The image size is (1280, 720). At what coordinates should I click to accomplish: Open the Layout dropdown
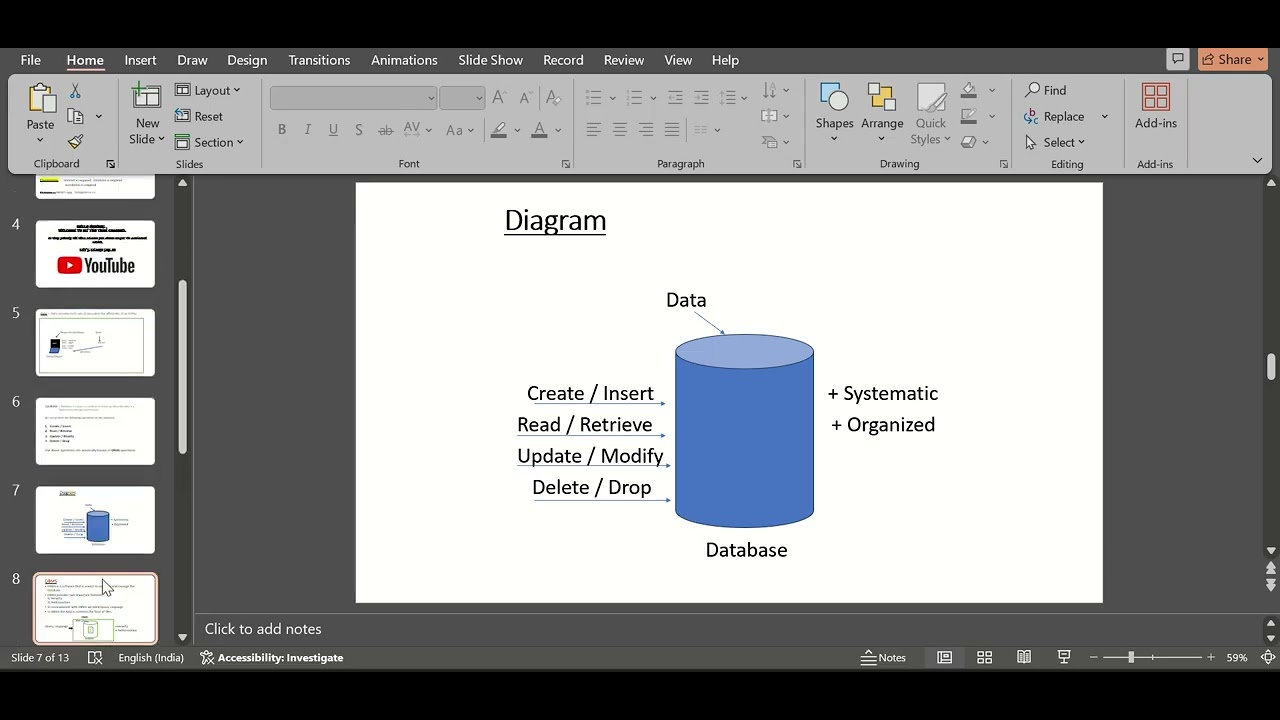tap(208, 90)
